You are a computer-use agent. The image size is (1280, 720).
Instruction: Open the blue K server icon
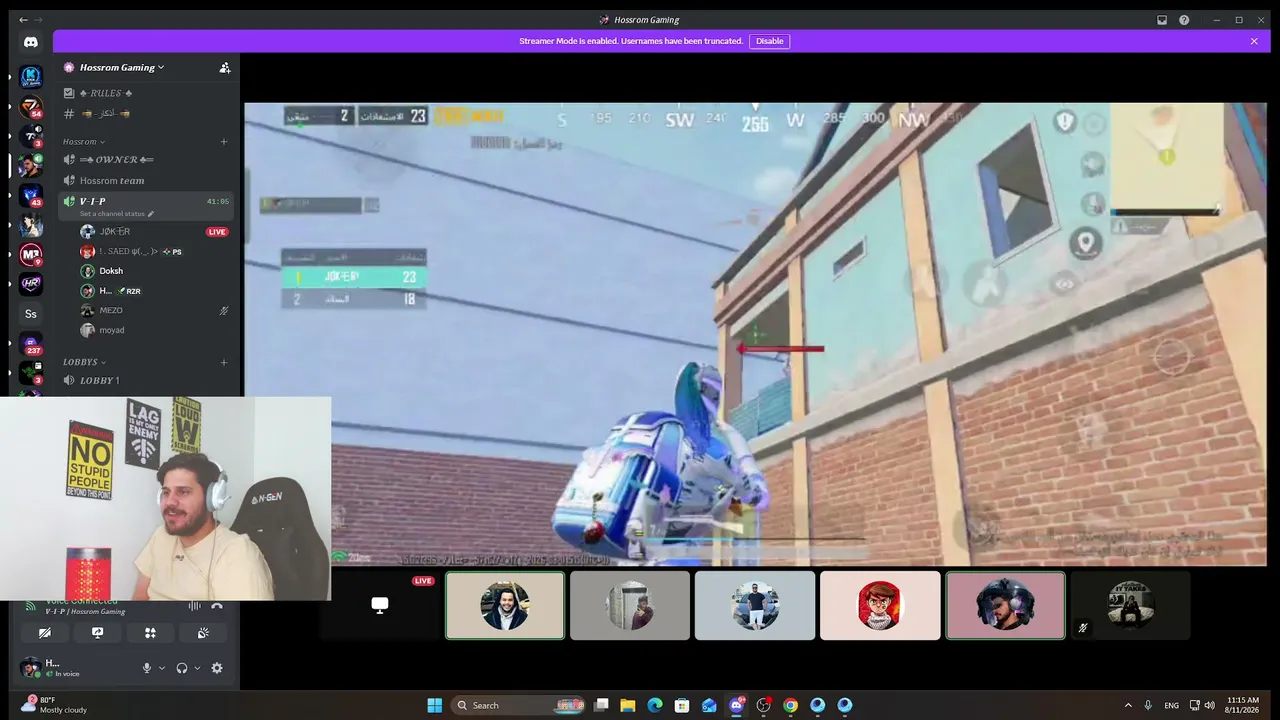pyautogui.click(x=31, y=77)
